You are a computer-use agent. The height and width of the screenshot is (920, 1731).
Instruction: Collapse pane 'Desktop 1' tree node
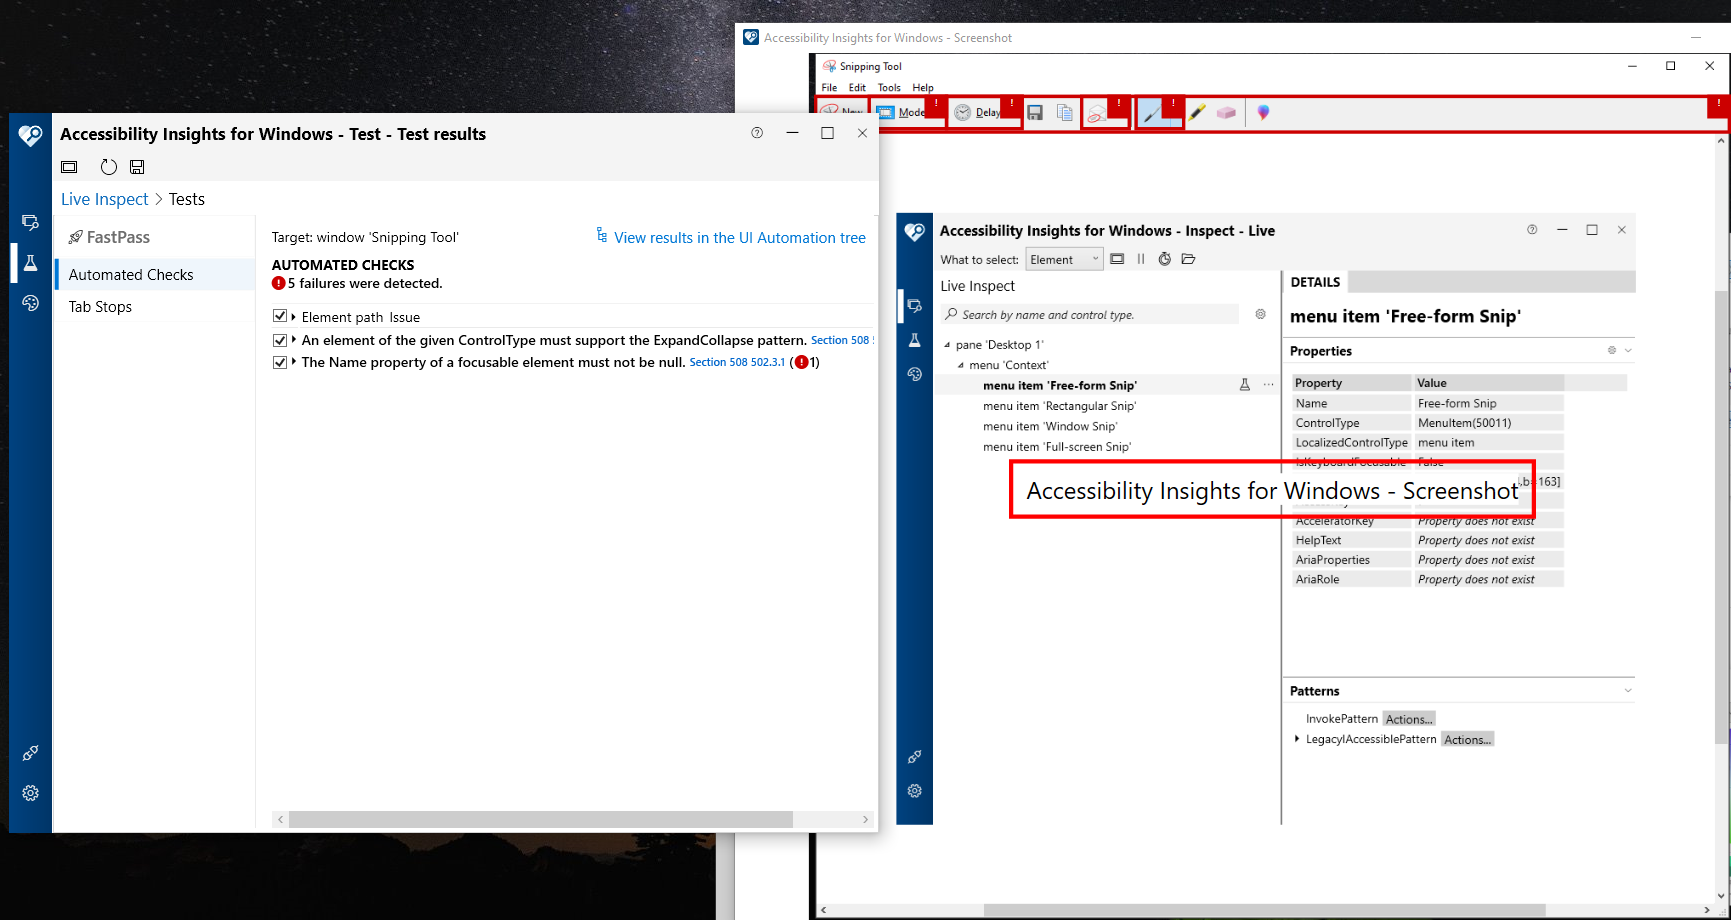948,345
